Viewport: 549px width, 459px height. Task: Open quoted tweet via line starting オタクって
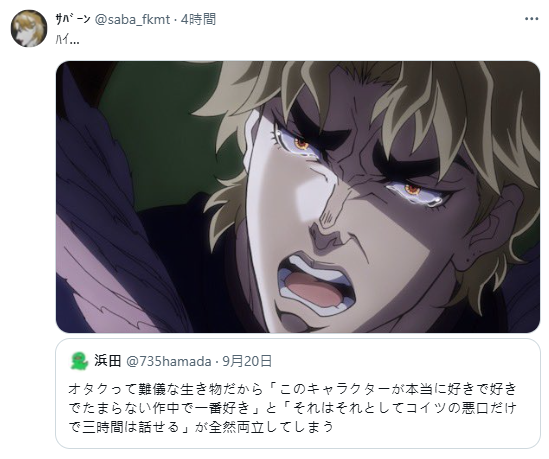pos(292,389)
